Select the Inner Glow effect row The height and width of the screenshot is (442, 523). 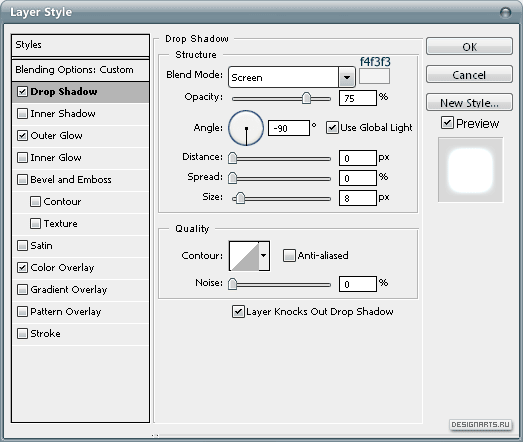tap(80, 158)
